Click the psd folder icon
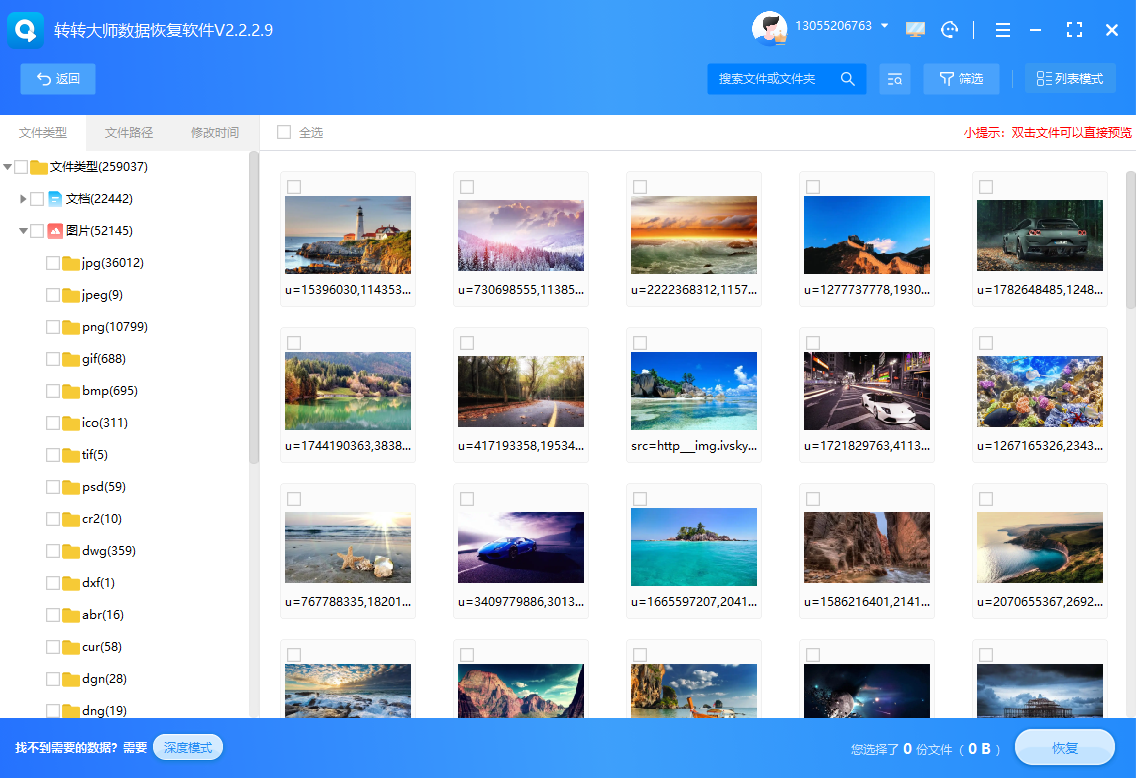This screenshot has height=778, width=1136. (x=71, y=487)
